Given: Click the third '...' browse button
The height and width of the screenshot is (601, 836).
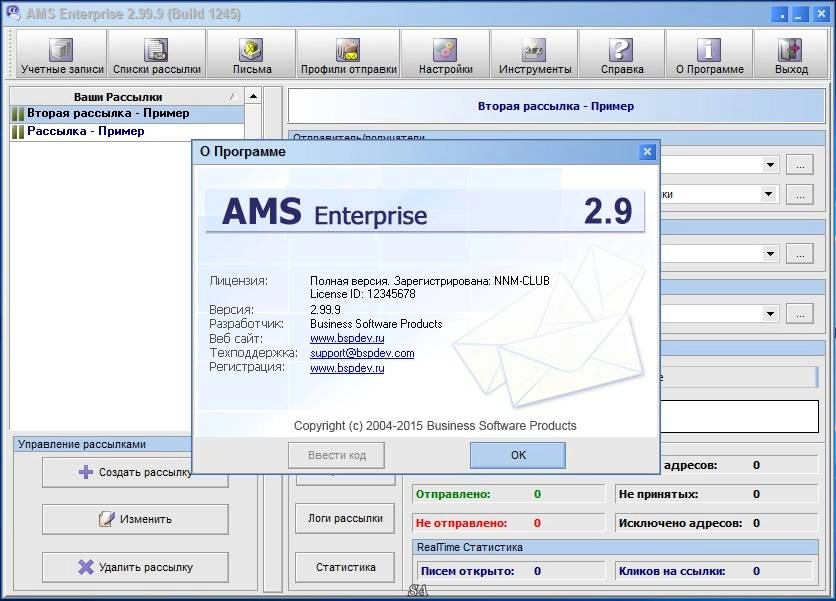Looking at the screenshot, I should click(x=800, y=254).
